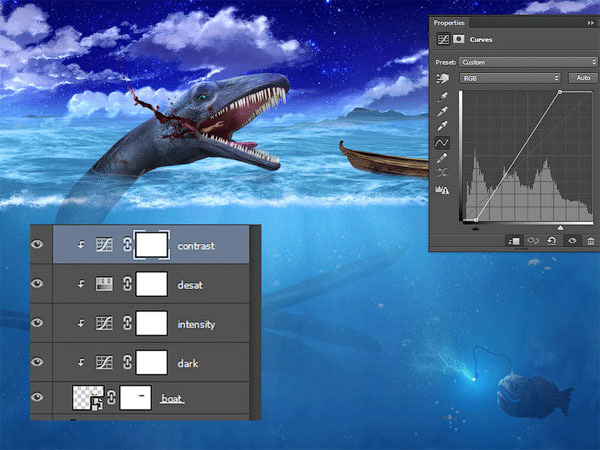Click the desat layer clipping arrow

coord(81,284)
